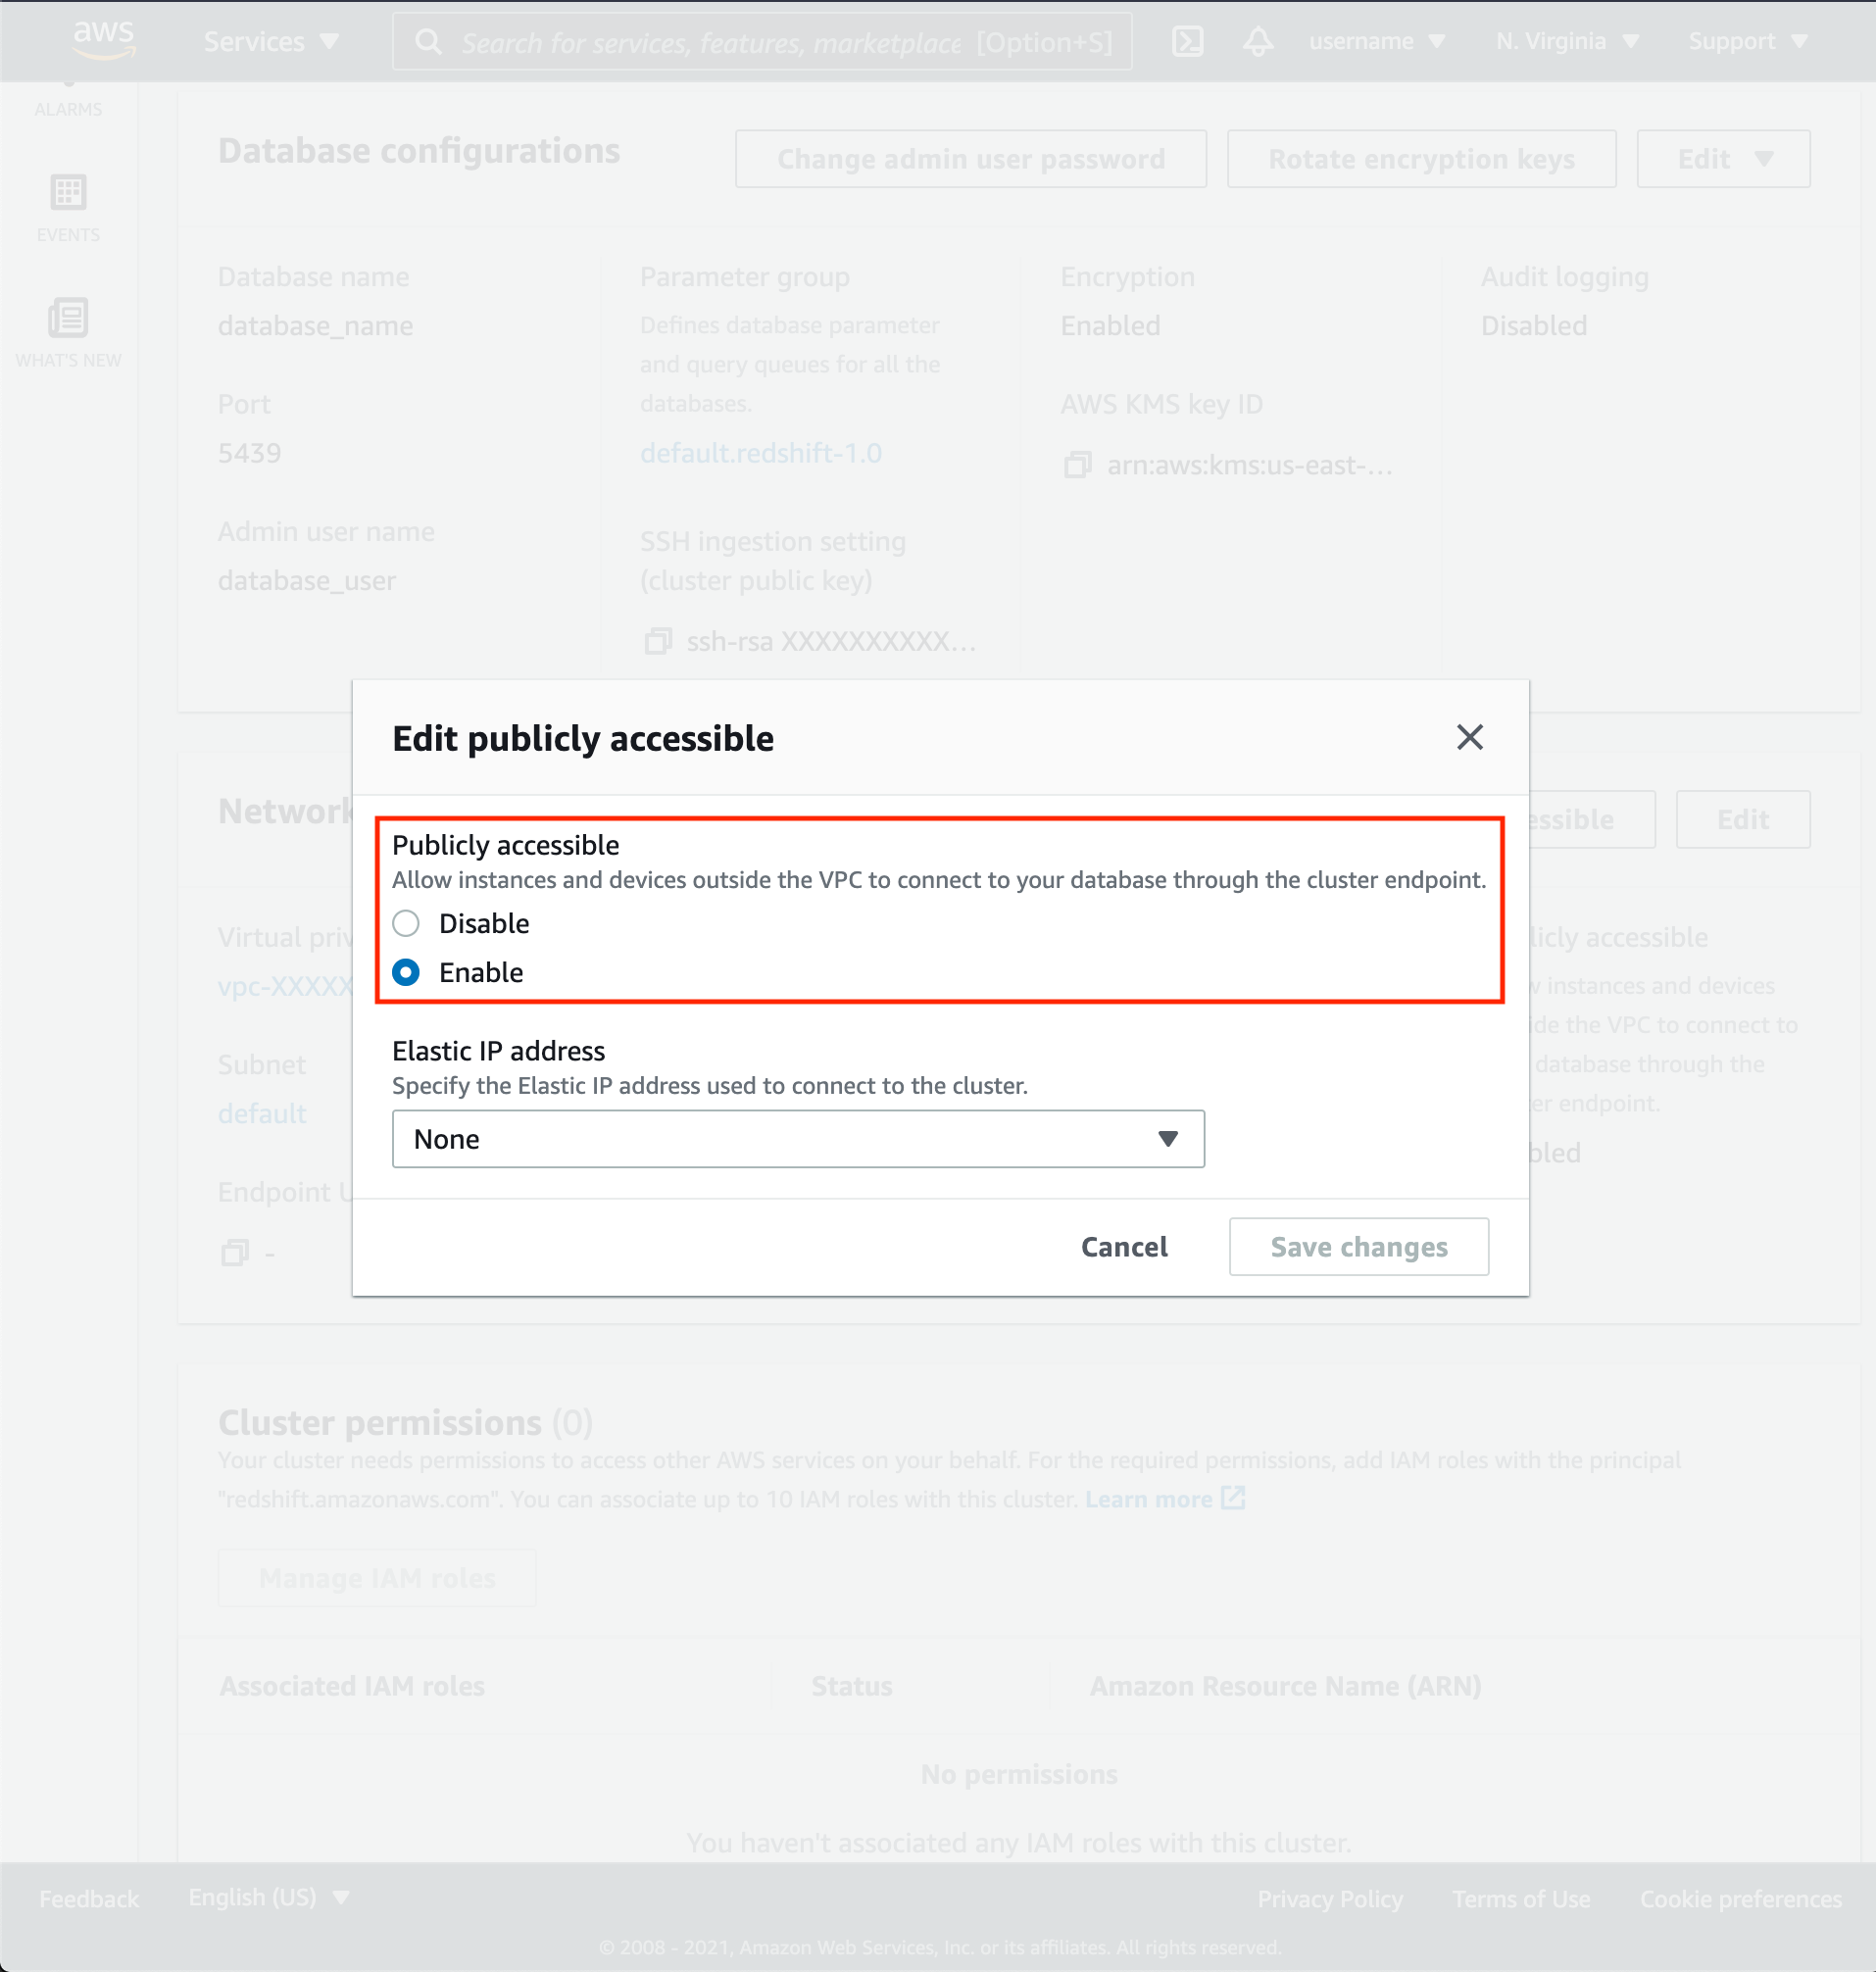
Task: Open What's New sidebar icon
Action: click(x=68, y=332)
